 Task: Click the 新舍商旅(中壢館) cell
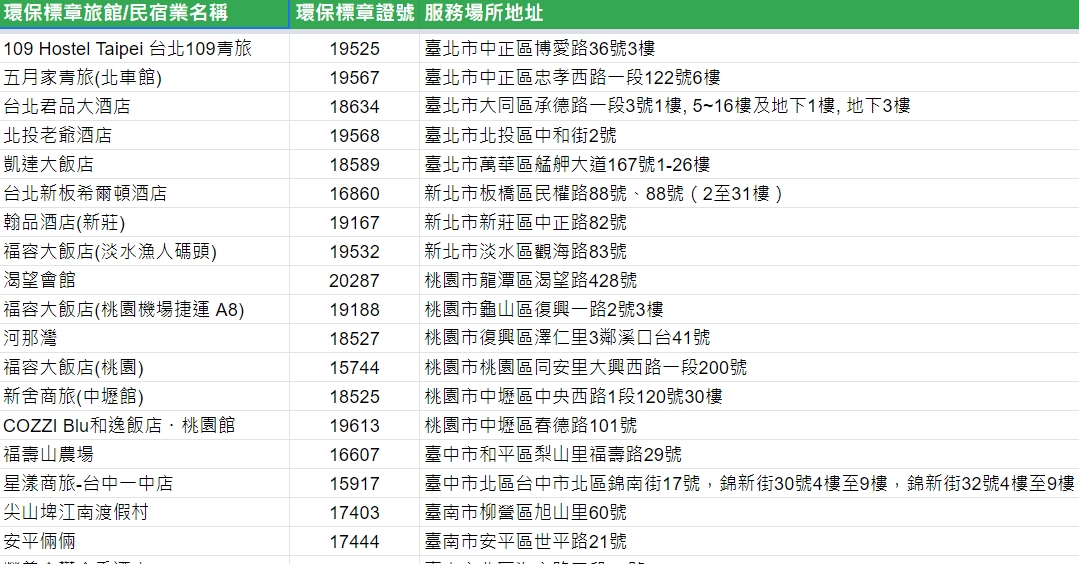[x=145, y=396]
